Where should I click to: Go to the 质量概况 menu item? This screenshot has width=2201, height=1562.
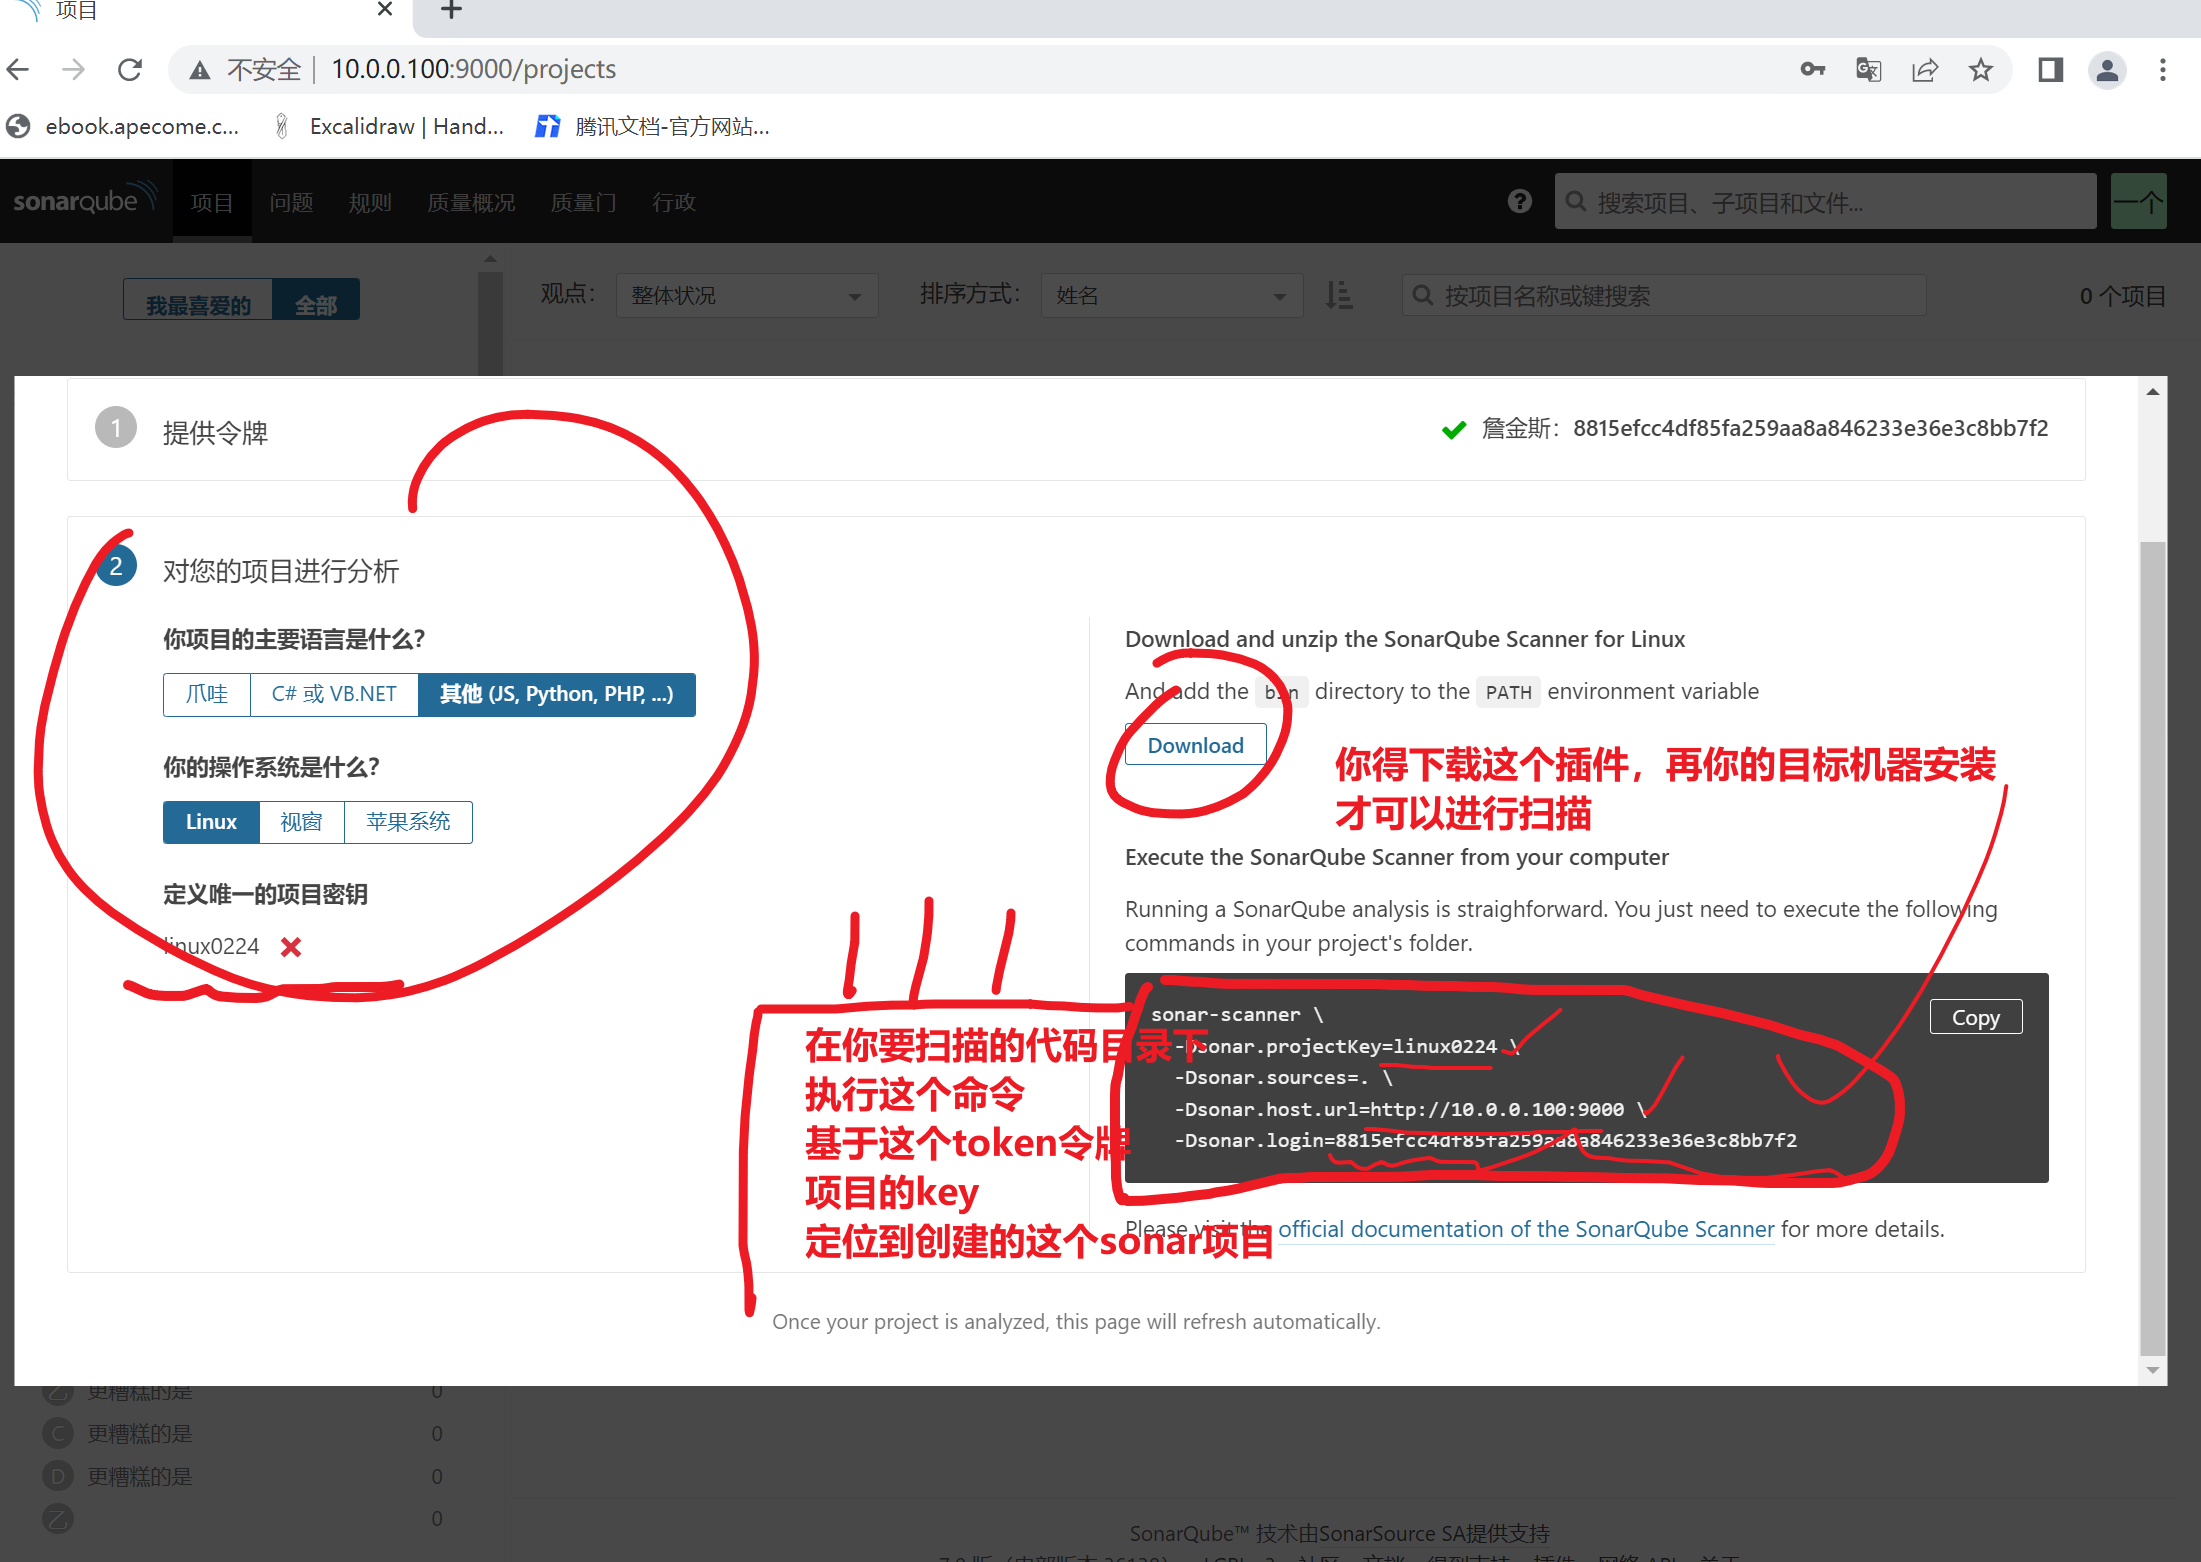471,202
